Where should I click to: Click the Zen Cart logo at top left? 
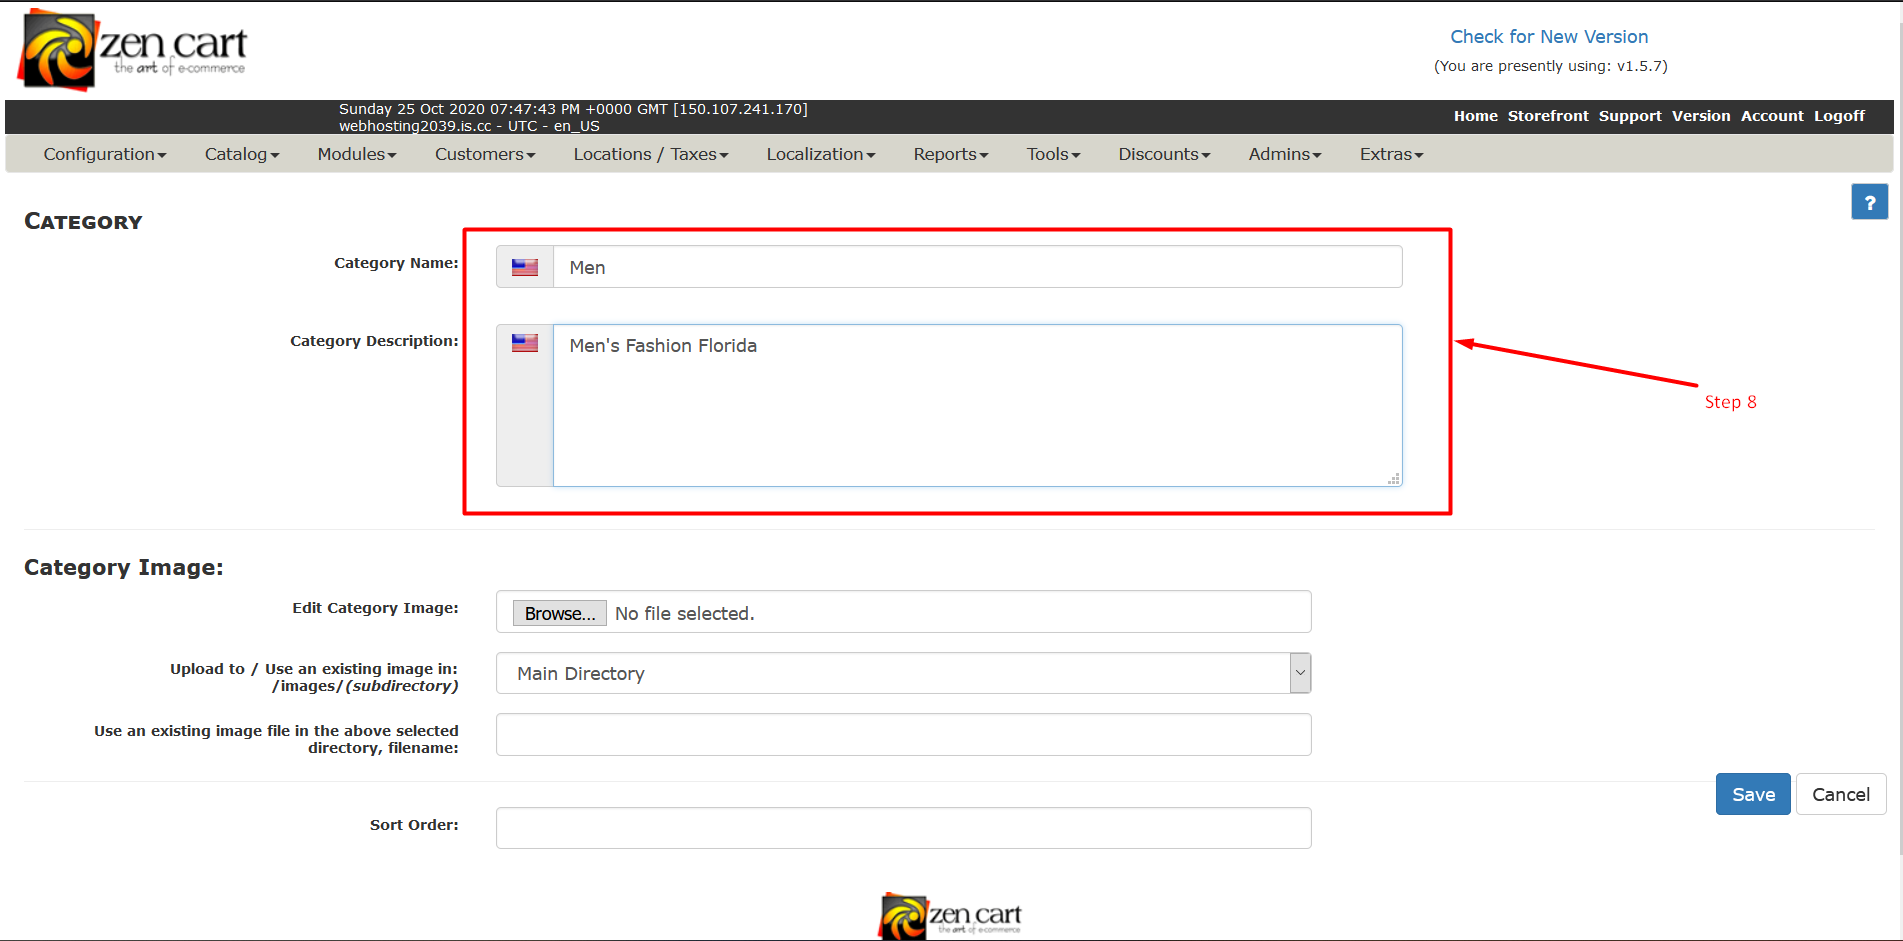pos(132,50)
